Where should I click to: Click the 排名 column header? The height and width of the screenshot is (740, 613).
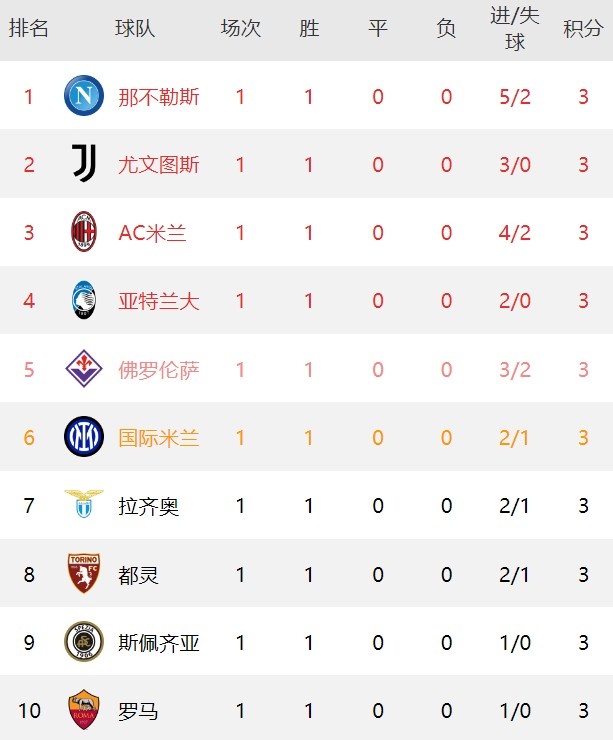(29, 29)
